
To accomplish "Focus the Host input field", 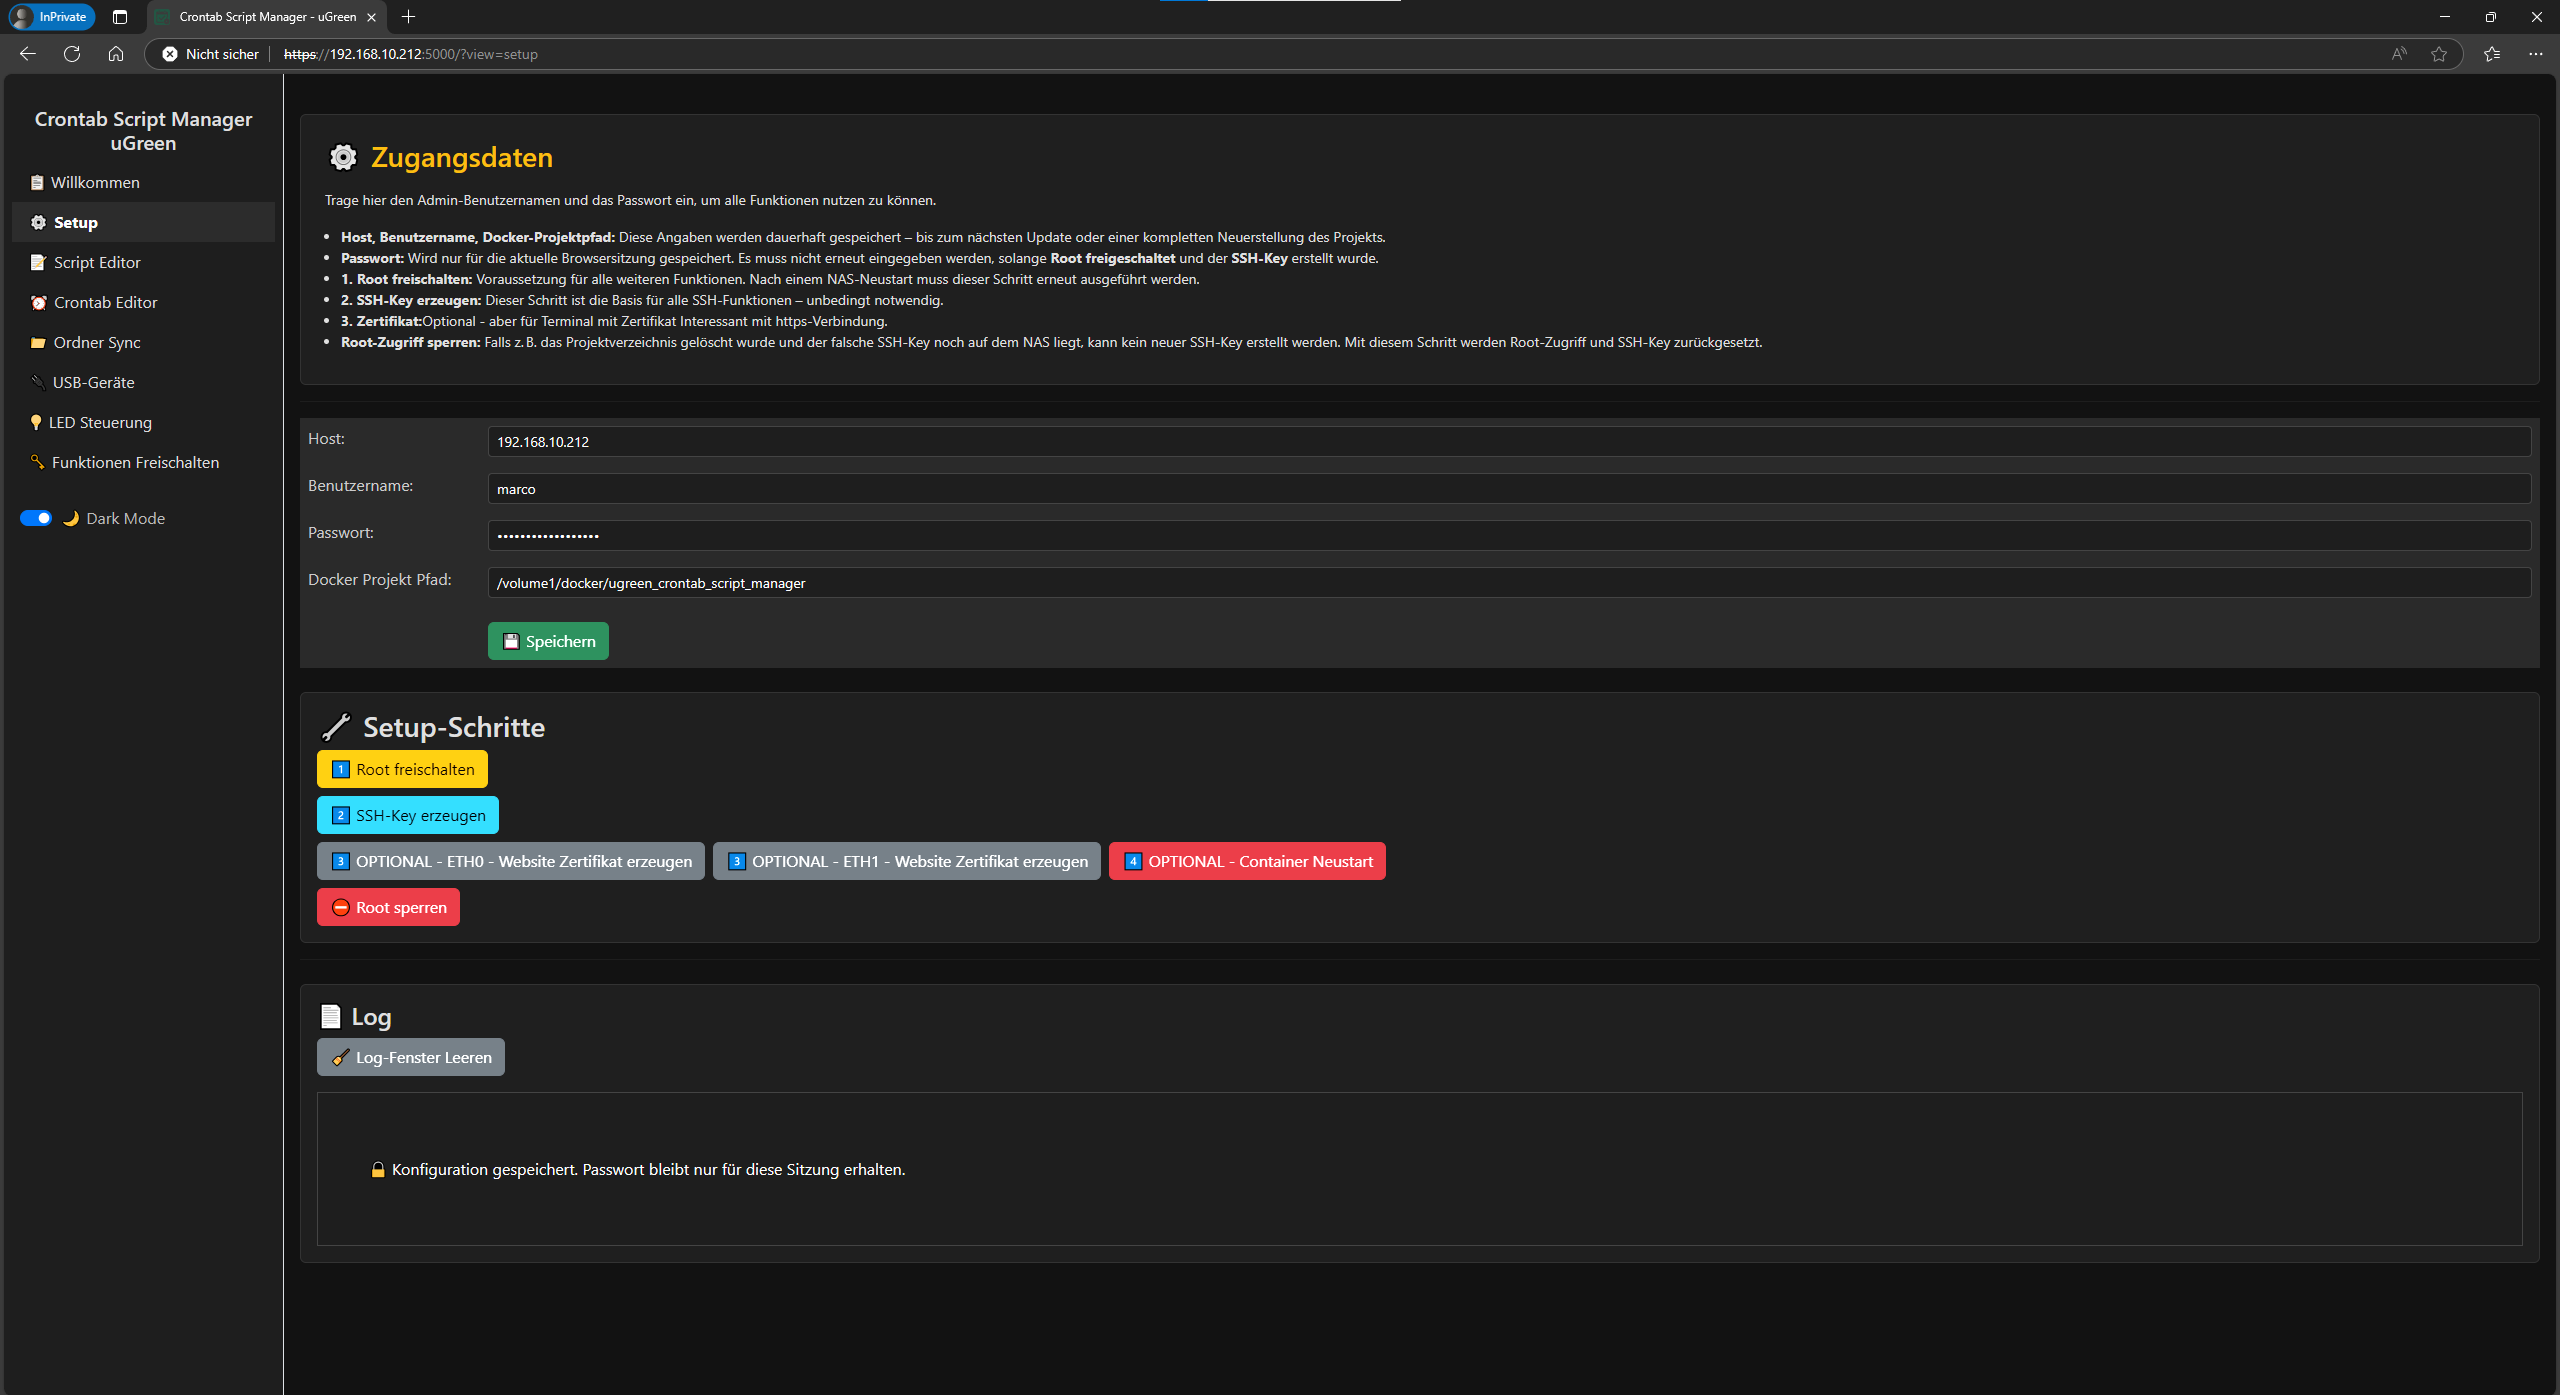I will [1509, 441].
